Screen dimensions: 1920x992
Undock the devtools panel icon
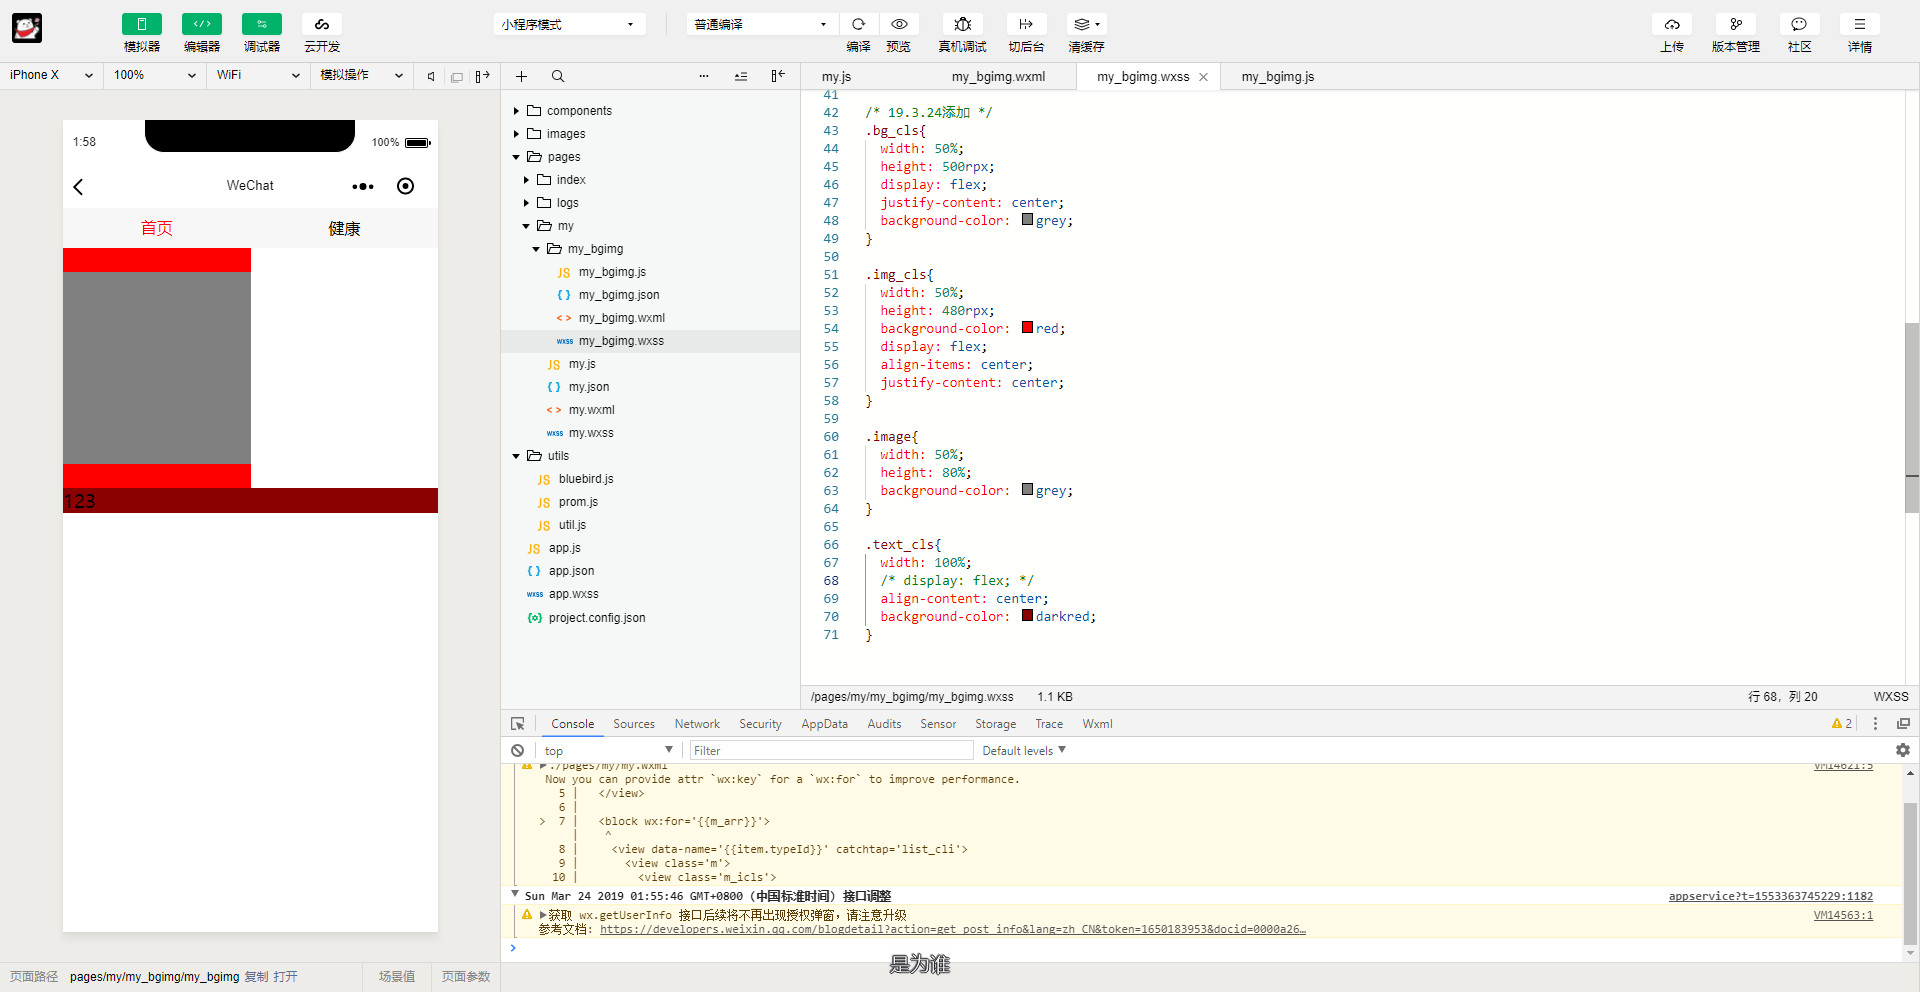pos(1903,723)
